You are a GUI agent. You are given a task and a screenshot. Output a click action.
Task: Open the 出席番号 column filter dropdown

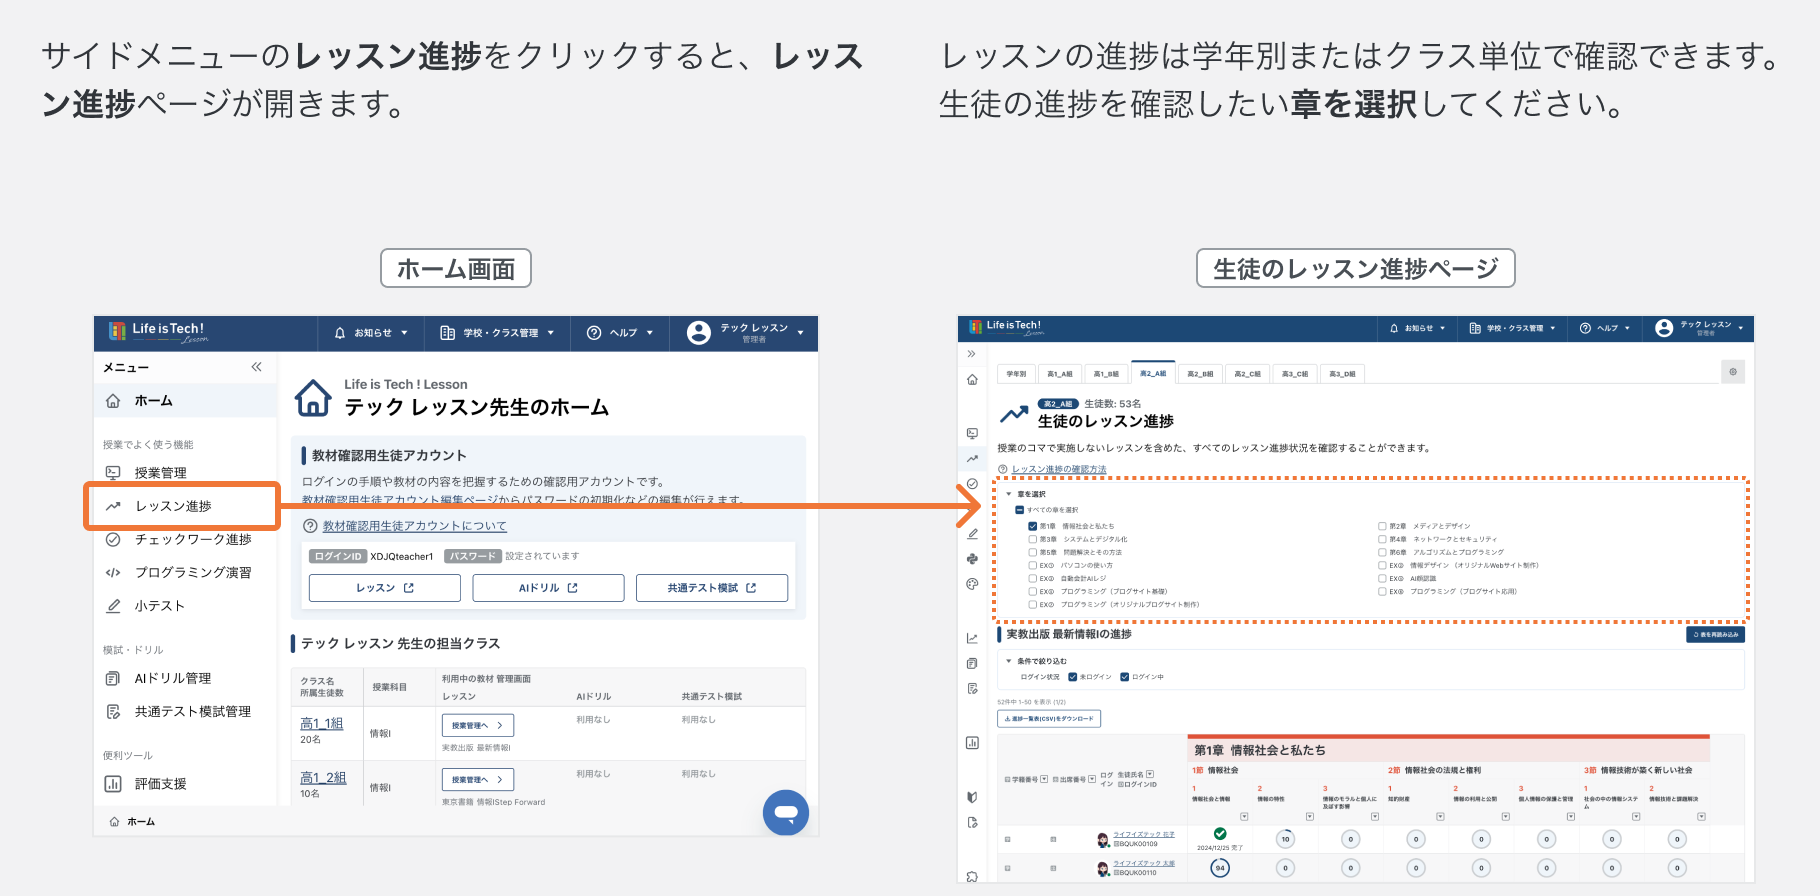pyautogui.click(x=1092, y=779)
